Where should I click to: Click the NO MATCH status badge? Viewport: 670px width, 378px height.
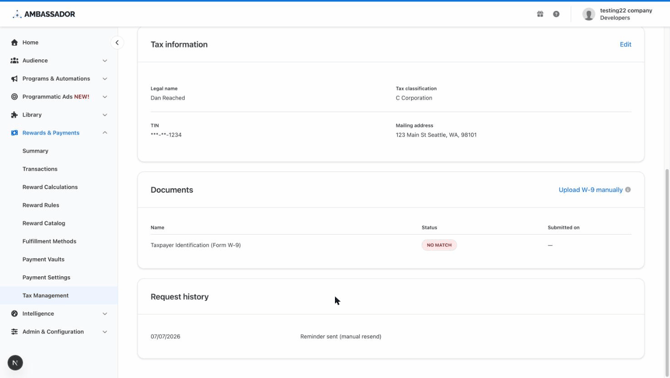click(439, 245)
